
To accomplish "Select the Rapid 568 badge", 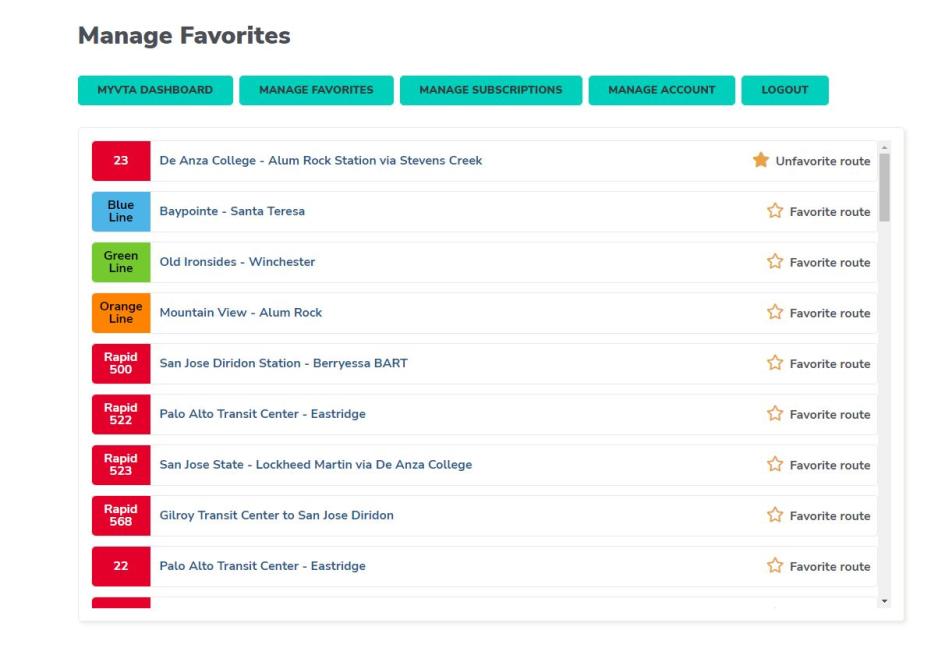I will click(x=120, y=516).
